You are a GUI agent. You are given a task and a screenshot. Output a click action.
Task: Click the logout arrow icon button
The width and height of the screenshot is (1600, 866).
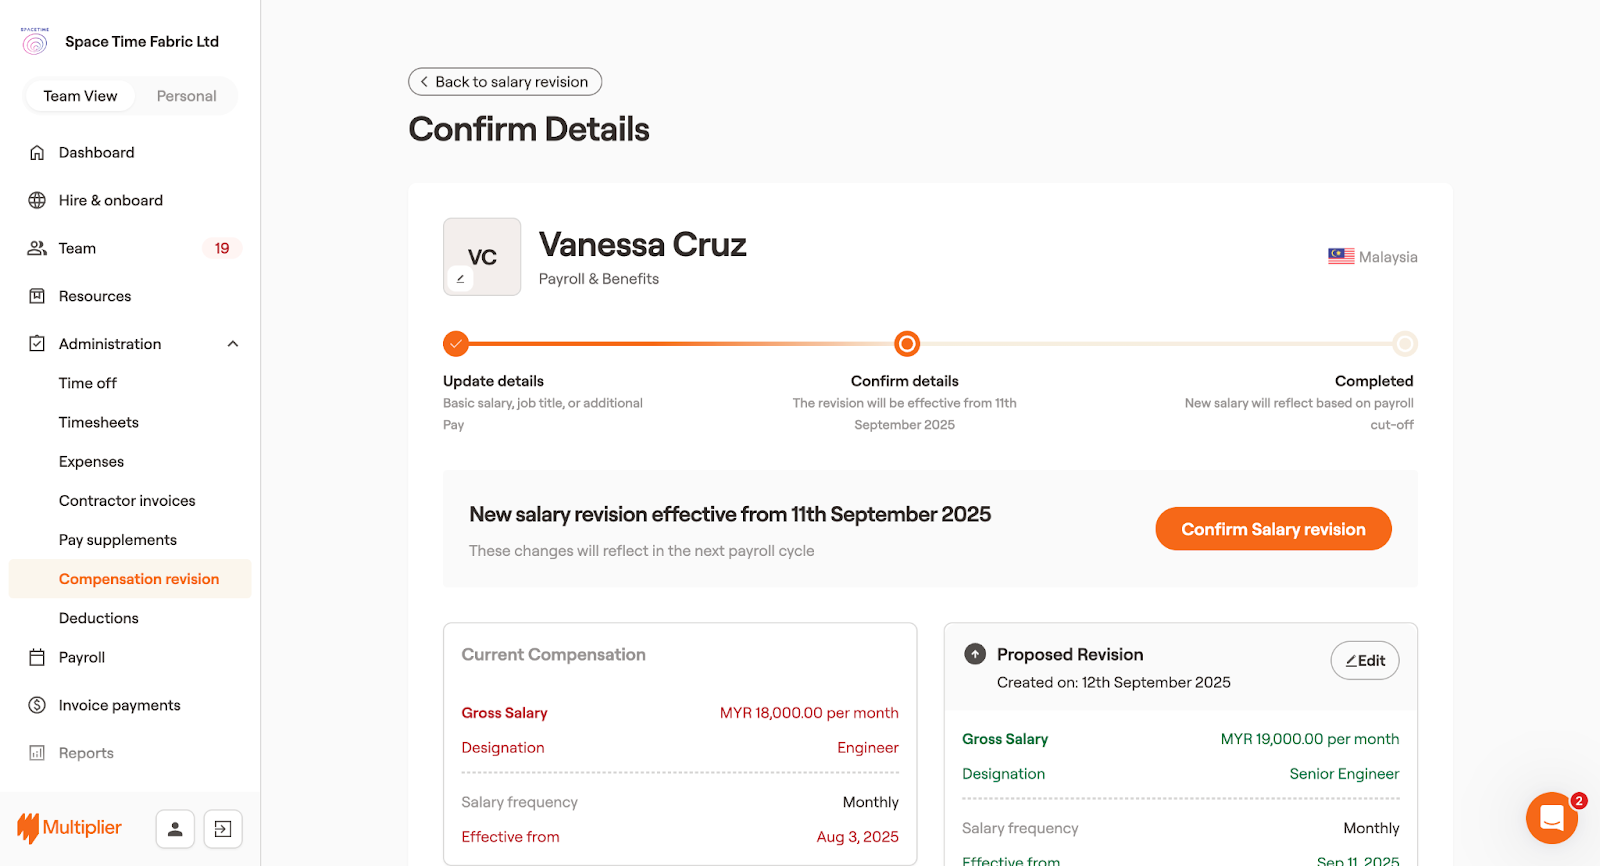223,829
